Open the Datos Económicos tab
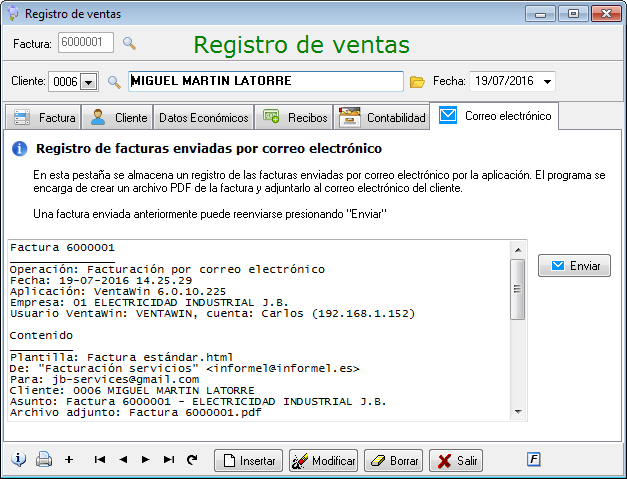The height and width of the screenshot is (479, 627). [204, 118]
